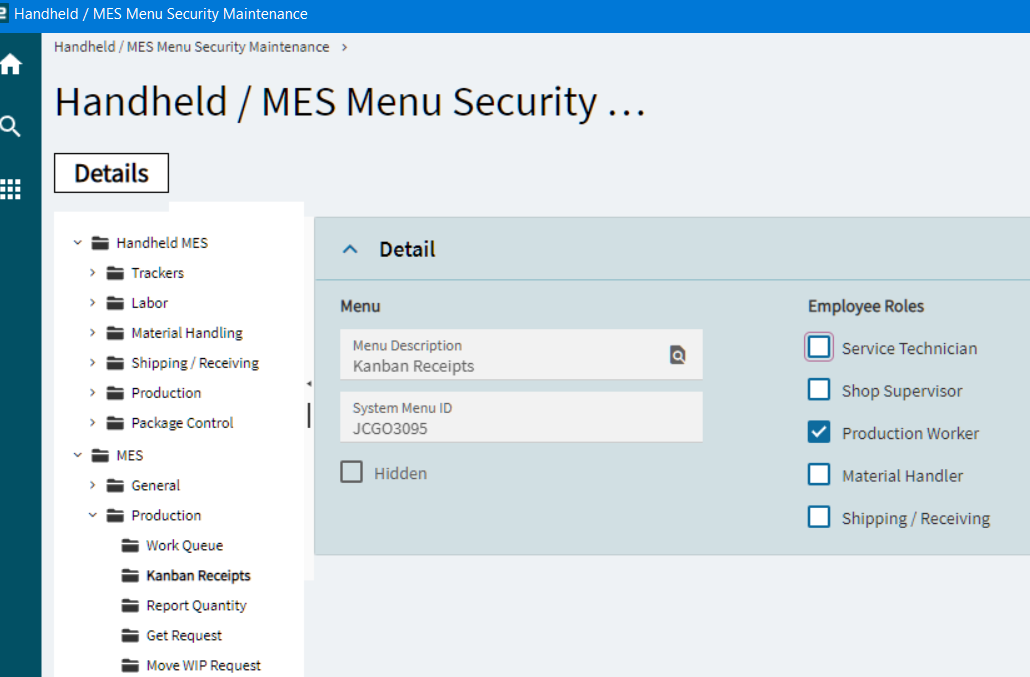This screenshot has width=1030, height=677.
Task: Click the Menu section label
Action: [x=360, y=307]
